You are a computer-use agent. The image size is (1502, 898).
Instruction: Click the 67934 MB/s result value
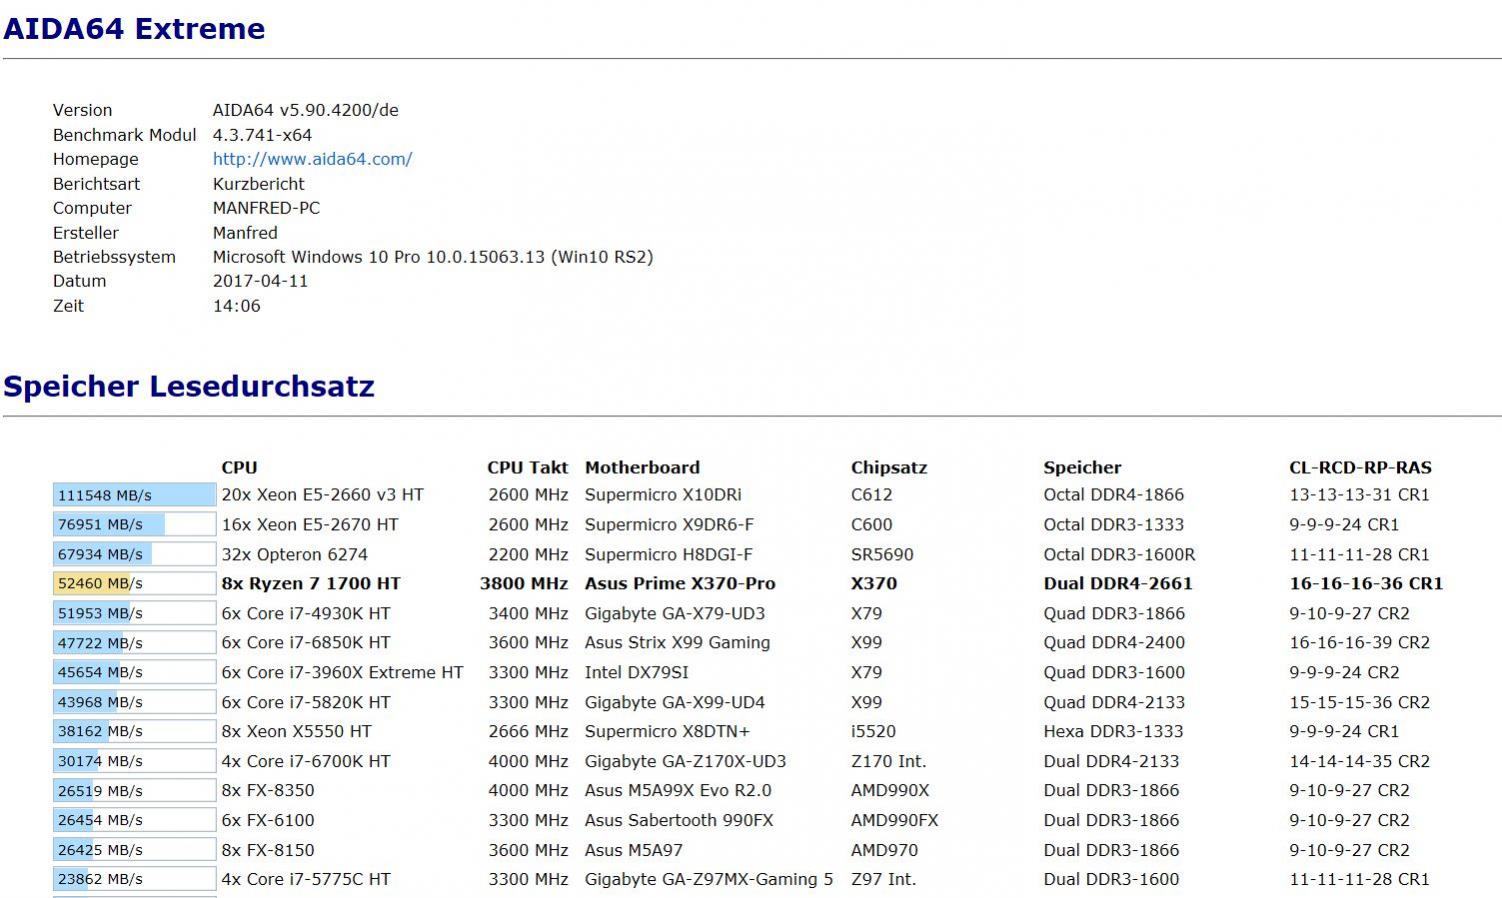pos(100,554)
